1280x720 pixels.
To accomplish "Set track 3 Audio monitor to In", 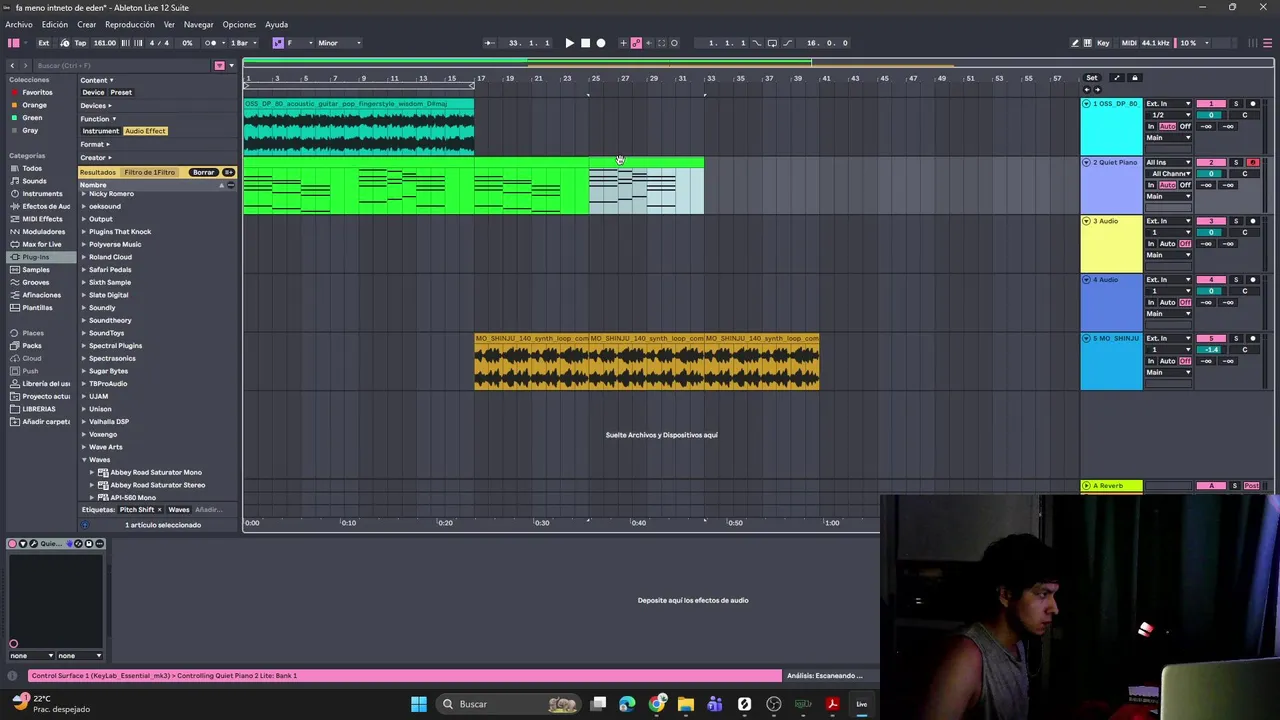I will 1152,244.
